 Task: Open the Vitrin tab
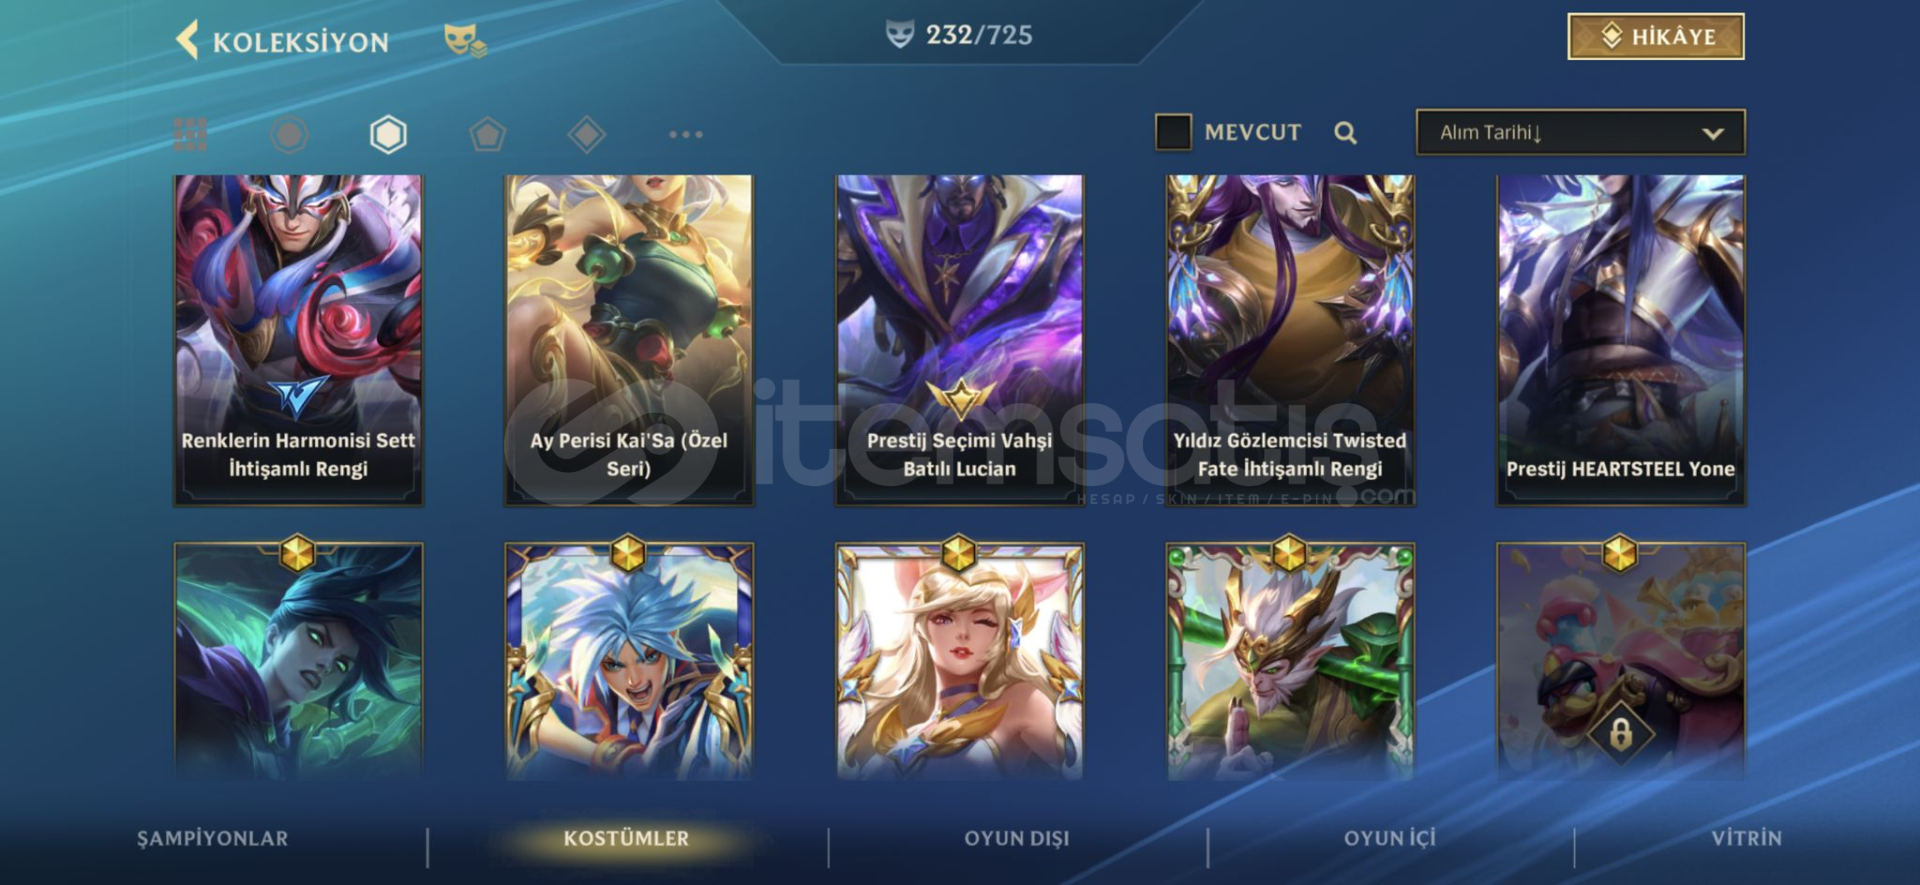[x=1747, y=838]
